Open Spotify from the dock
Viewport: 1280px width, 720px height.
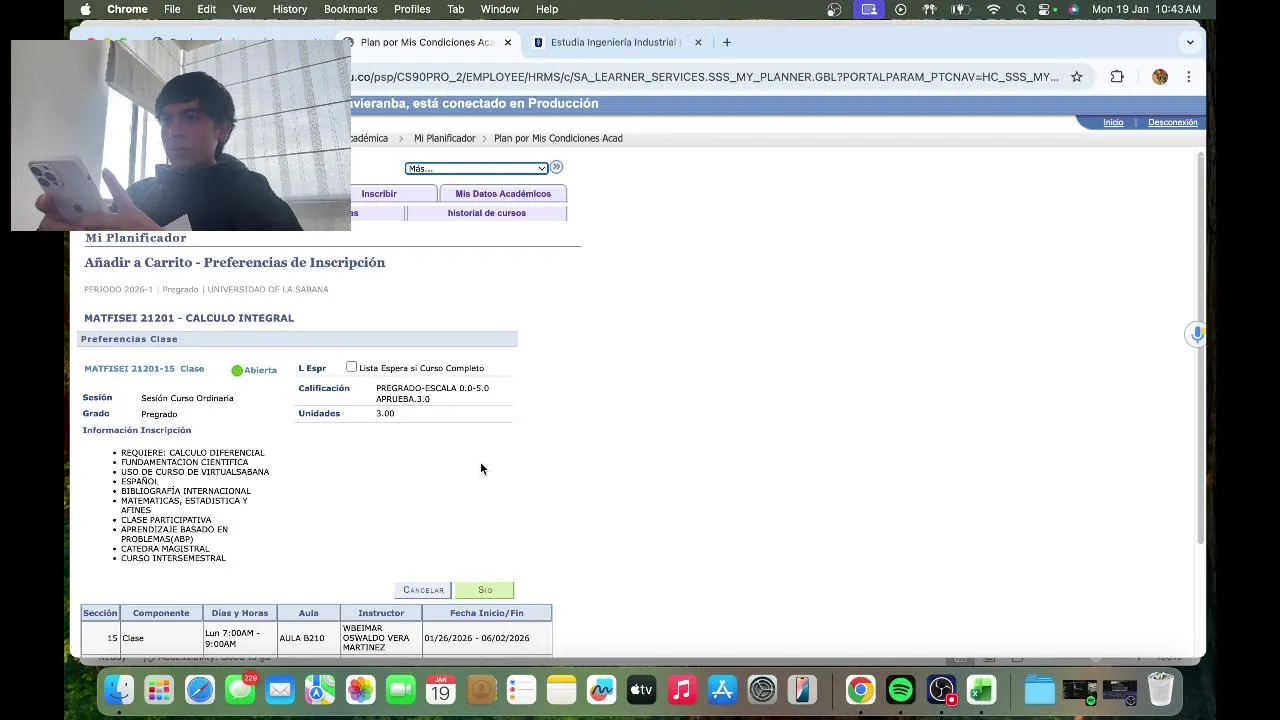(901, 690)
